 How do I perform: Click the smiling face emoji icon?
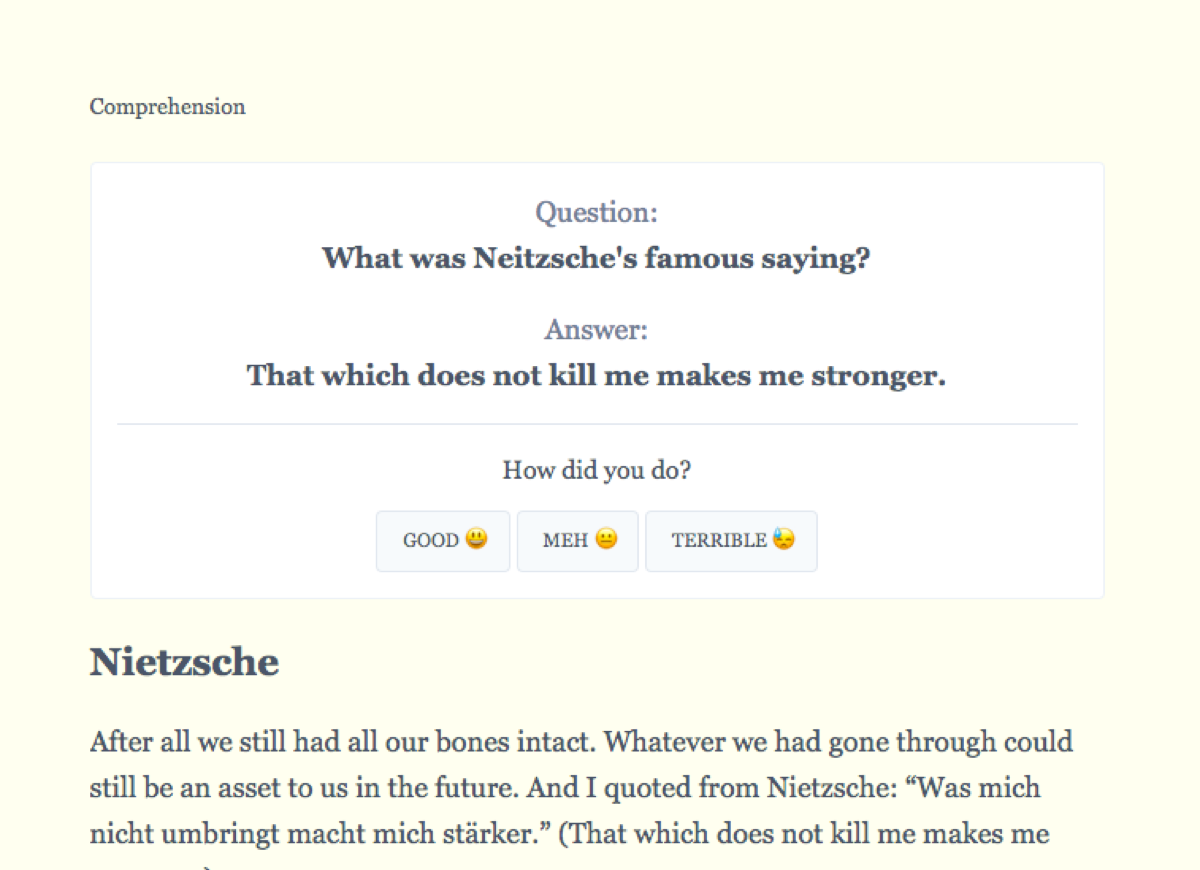pyautogui.click(x=476, y=539)
